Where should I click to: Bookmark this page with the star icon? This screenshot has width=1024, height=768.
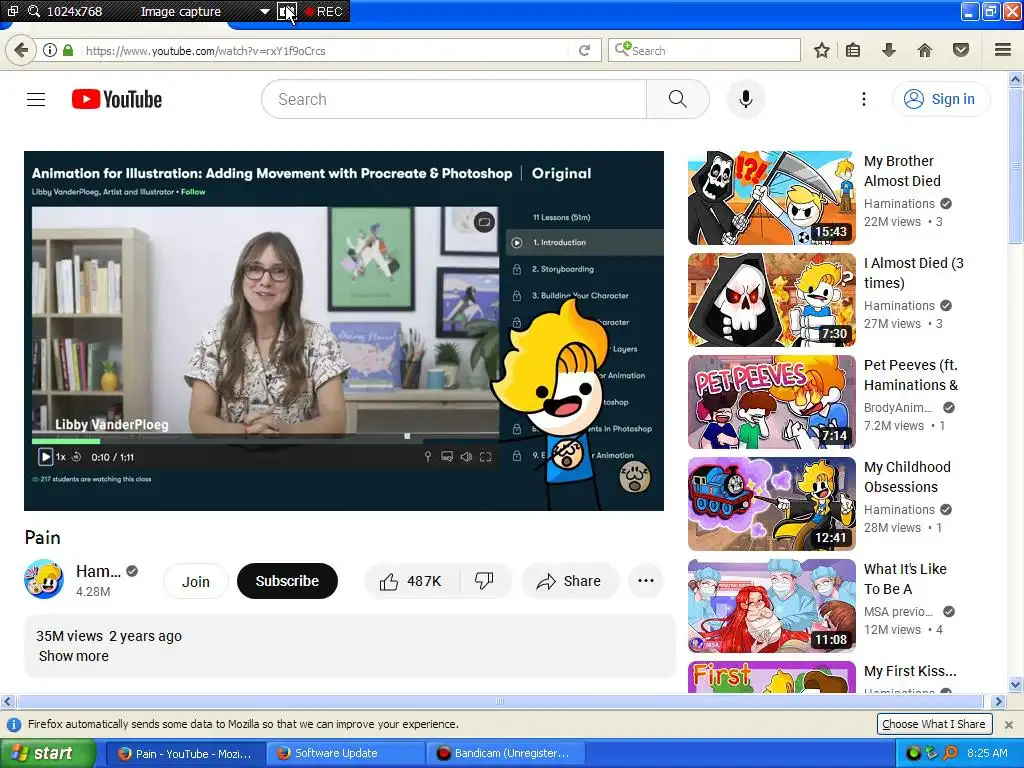click(822, 50)
